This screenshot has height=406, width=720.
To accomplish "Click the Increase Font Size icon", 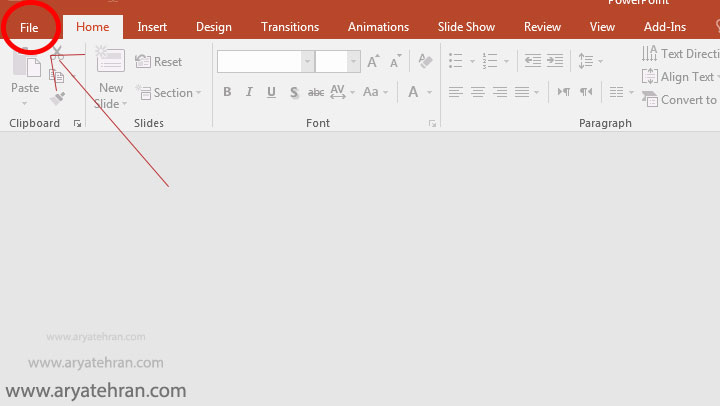I will (x=373, y=62).
